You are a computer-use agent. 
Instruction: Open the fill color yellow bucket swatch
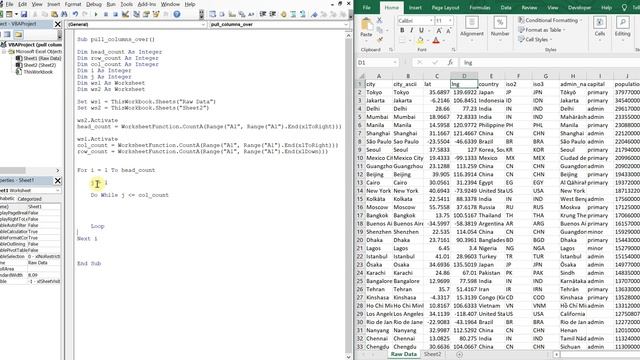click(x=420, y=40)
